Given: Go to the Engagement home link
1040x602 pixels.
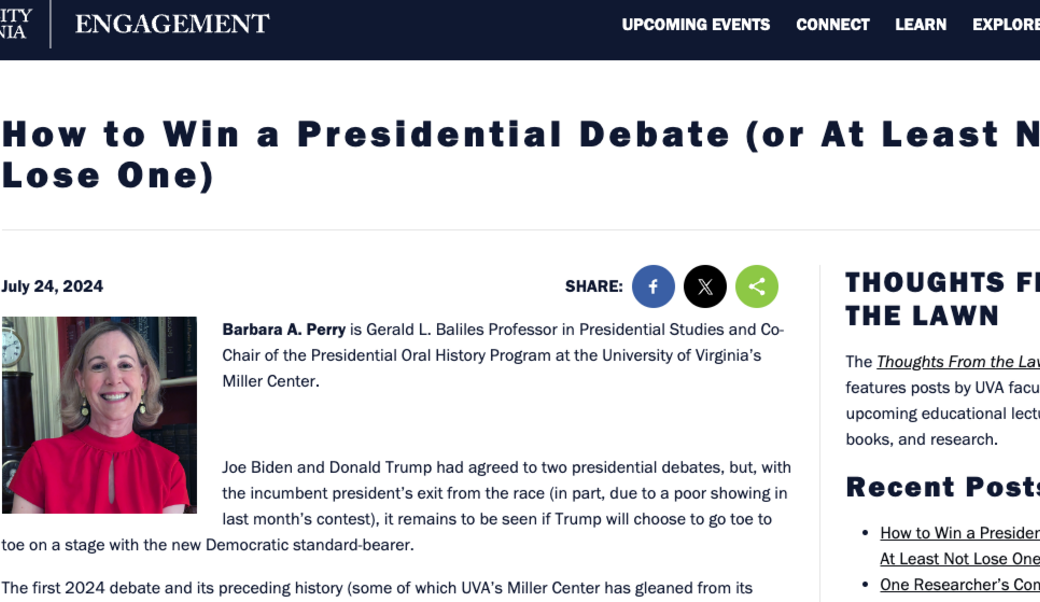Looking at the screenshot, I should pos(172,24).
